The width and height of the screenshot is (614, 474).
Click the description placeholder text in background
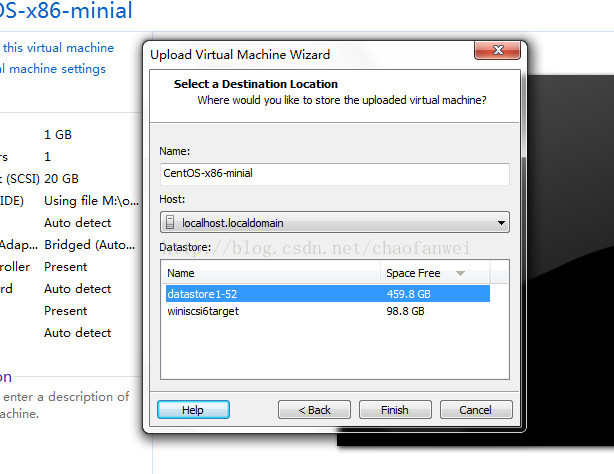click(x=65, y=405)
